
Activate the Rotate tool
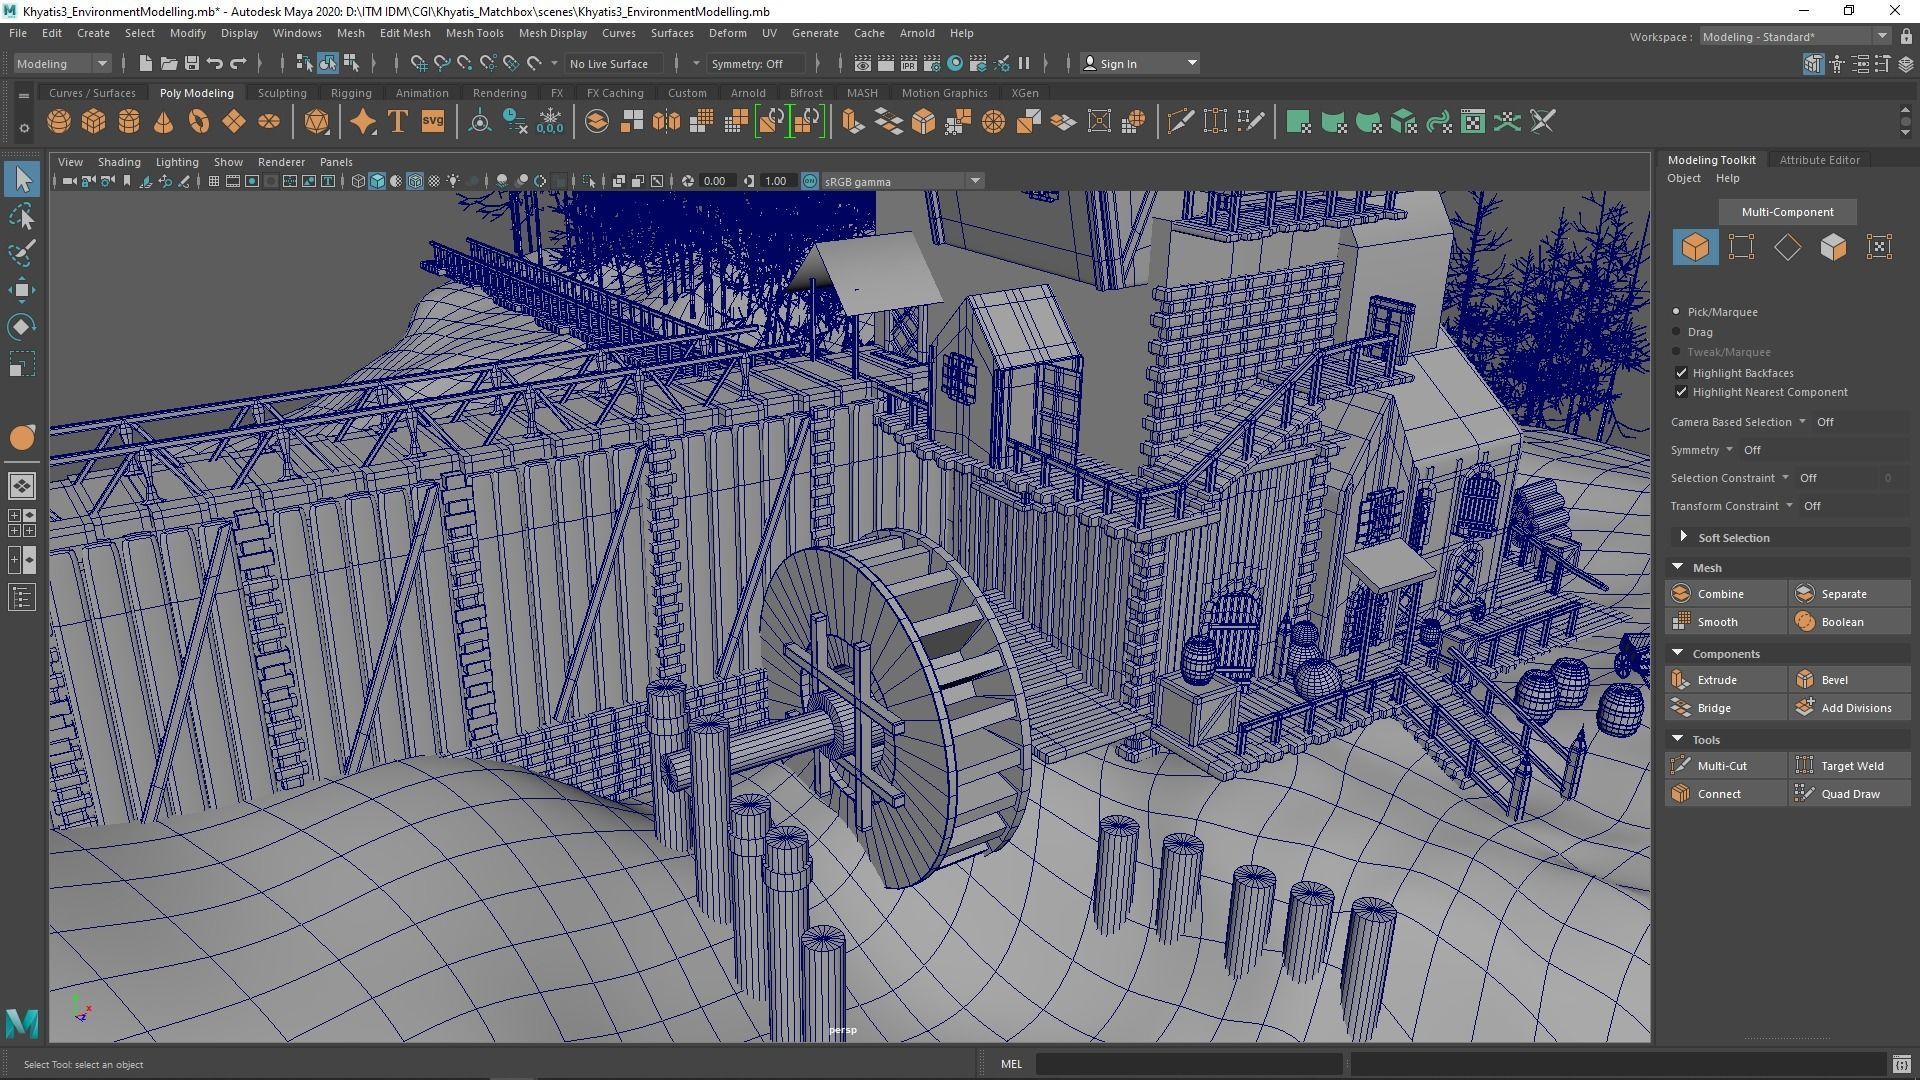[22, 327]
